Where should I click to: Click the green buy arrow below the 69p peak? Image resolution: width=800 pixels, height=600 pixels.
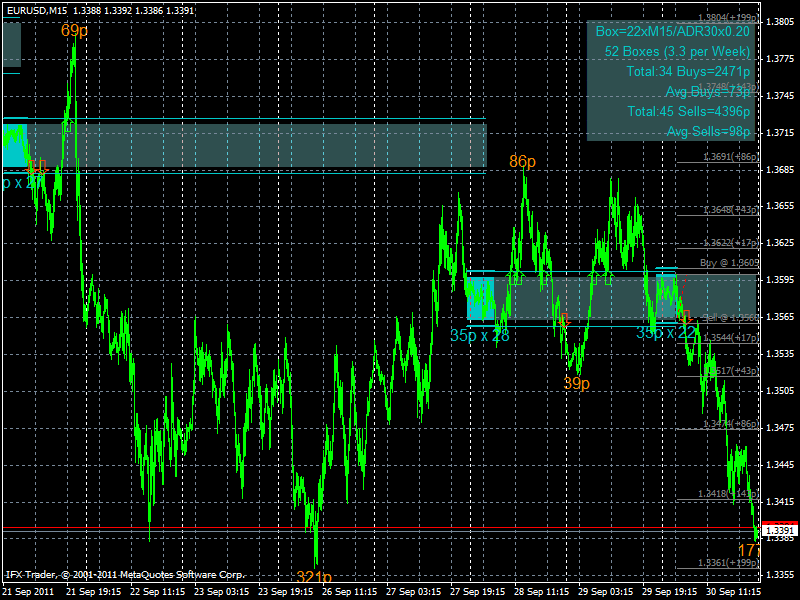(68, 125)
